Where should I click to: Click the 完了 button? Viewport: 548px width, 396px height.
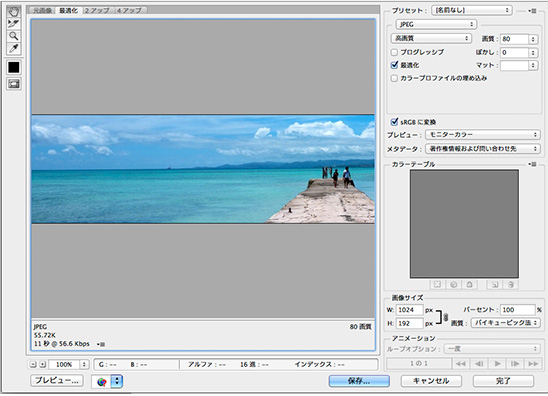(503, 381)
